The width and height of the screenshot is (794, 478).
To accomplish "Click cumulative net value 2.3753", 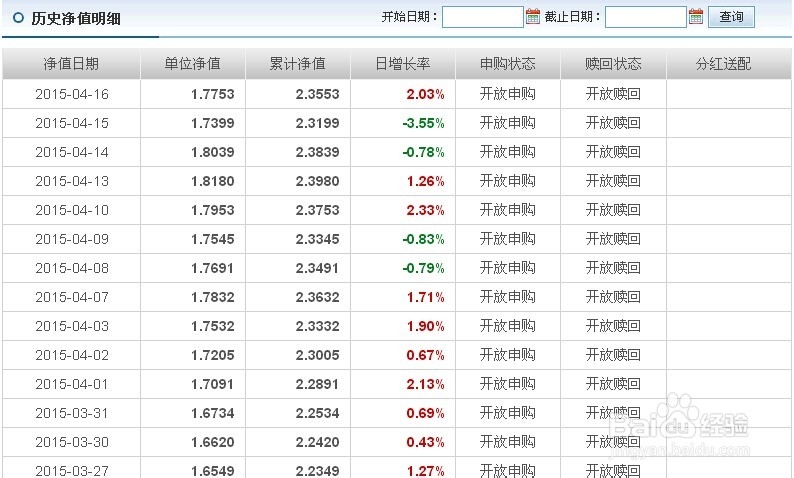I will coord(317,210).
